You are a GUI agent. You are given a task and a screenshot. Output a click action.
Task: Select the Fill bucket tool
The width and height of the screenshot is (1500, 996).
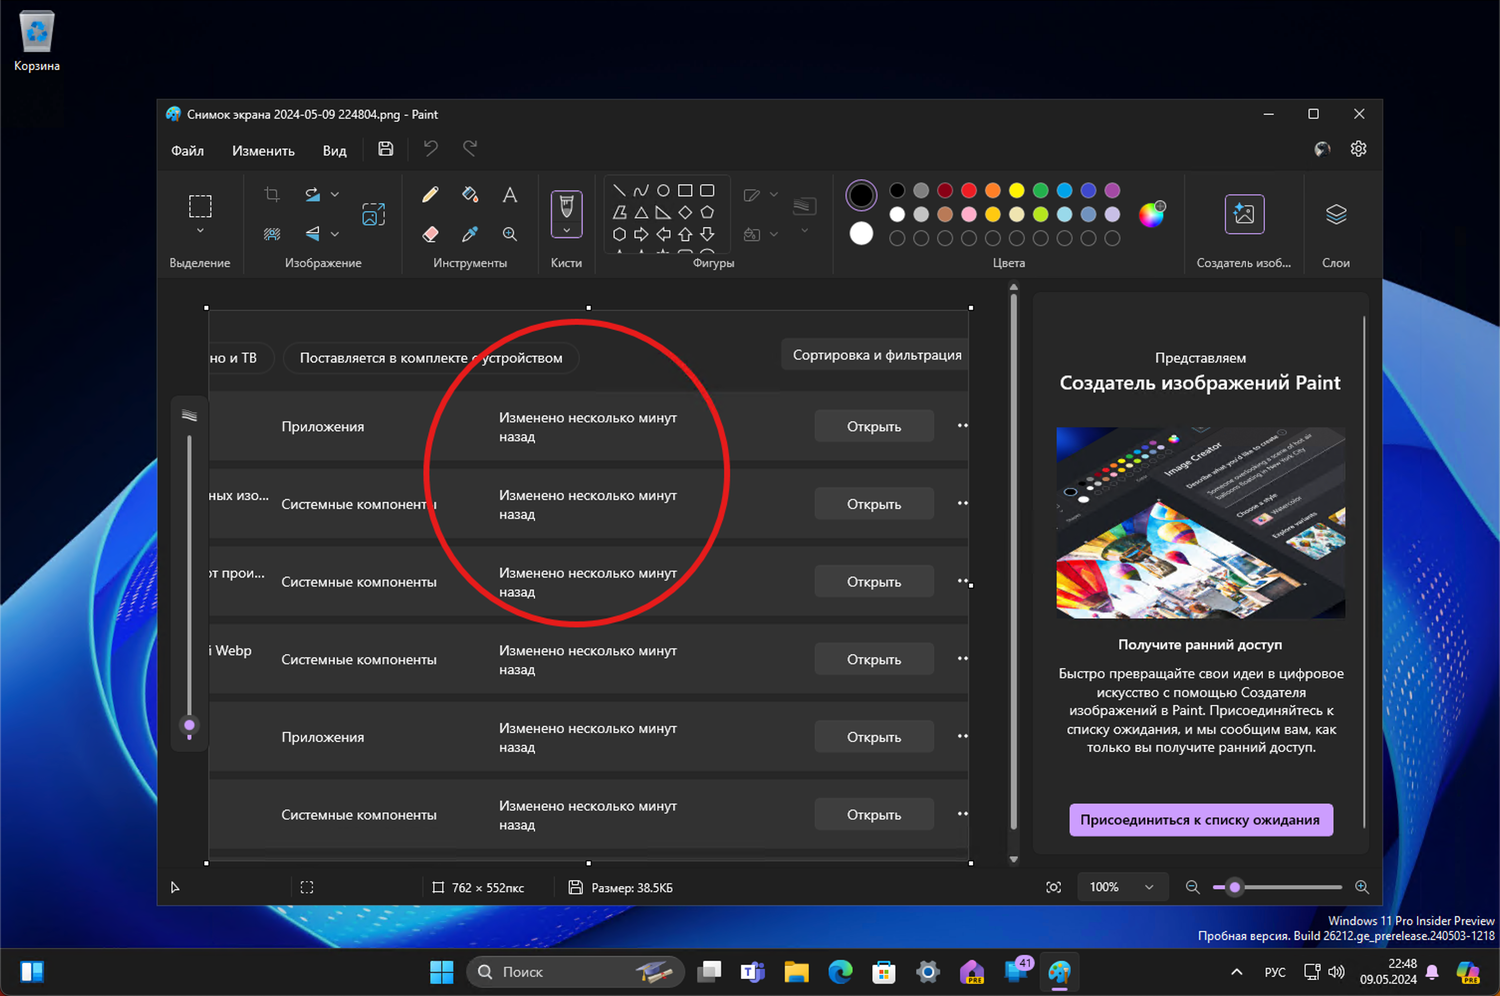[470, 195]
